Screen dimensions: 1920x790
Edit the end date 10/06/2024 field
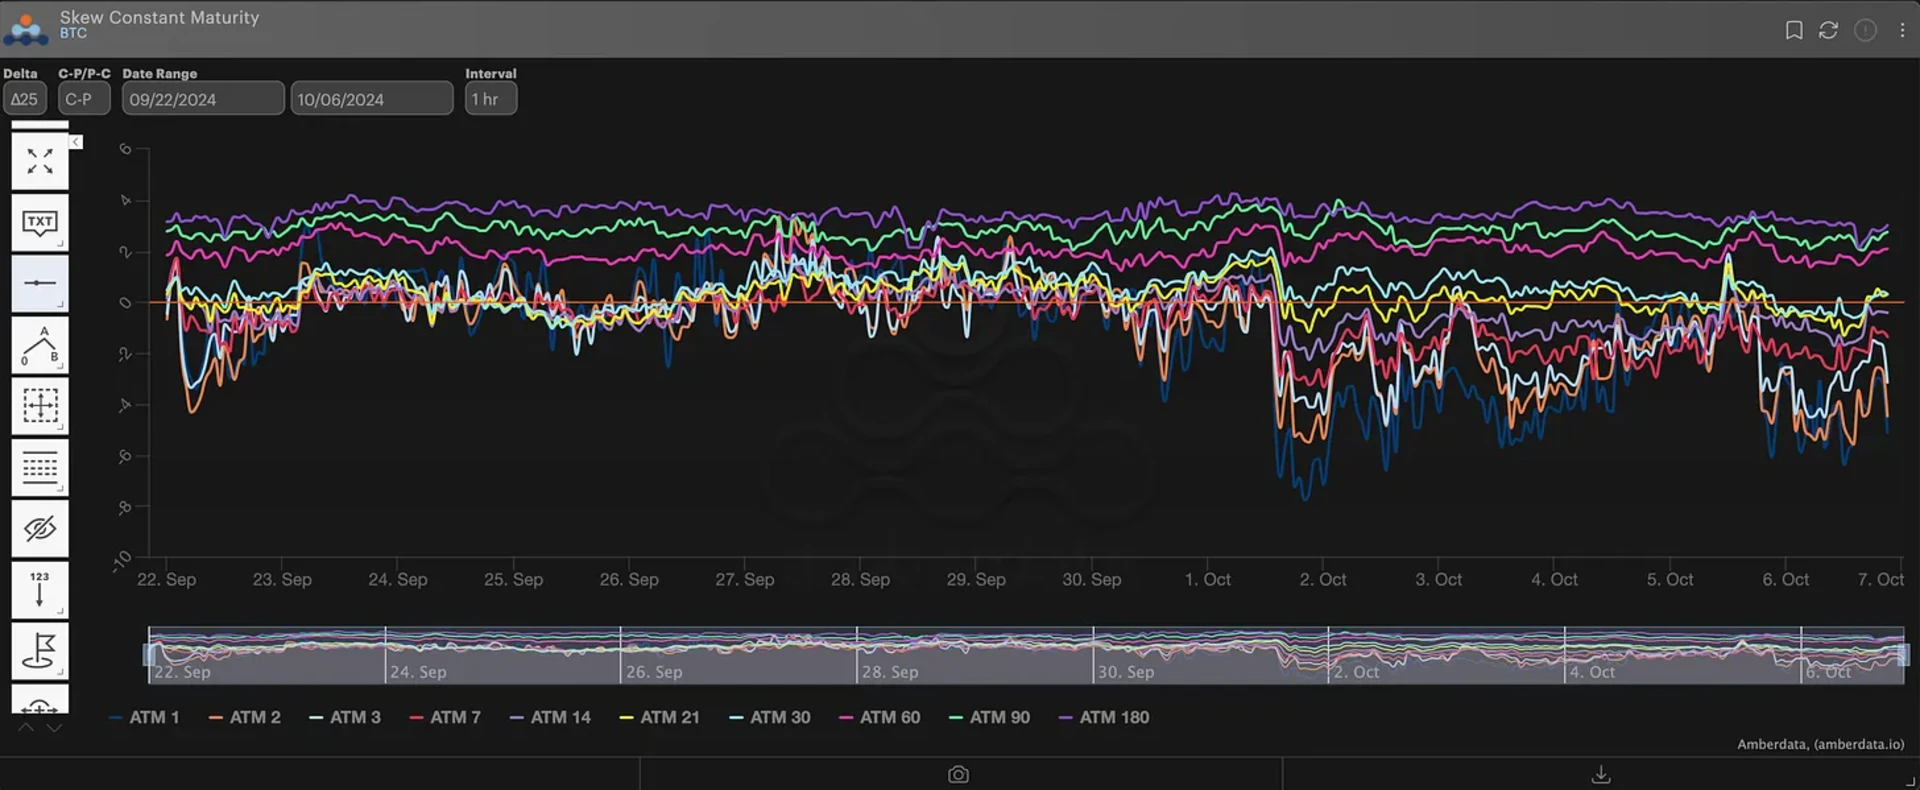(371, 99)
